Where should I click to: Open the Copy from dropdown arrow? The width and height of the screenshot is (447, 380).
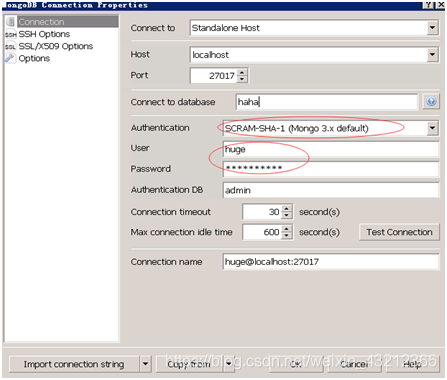[229, 364]
